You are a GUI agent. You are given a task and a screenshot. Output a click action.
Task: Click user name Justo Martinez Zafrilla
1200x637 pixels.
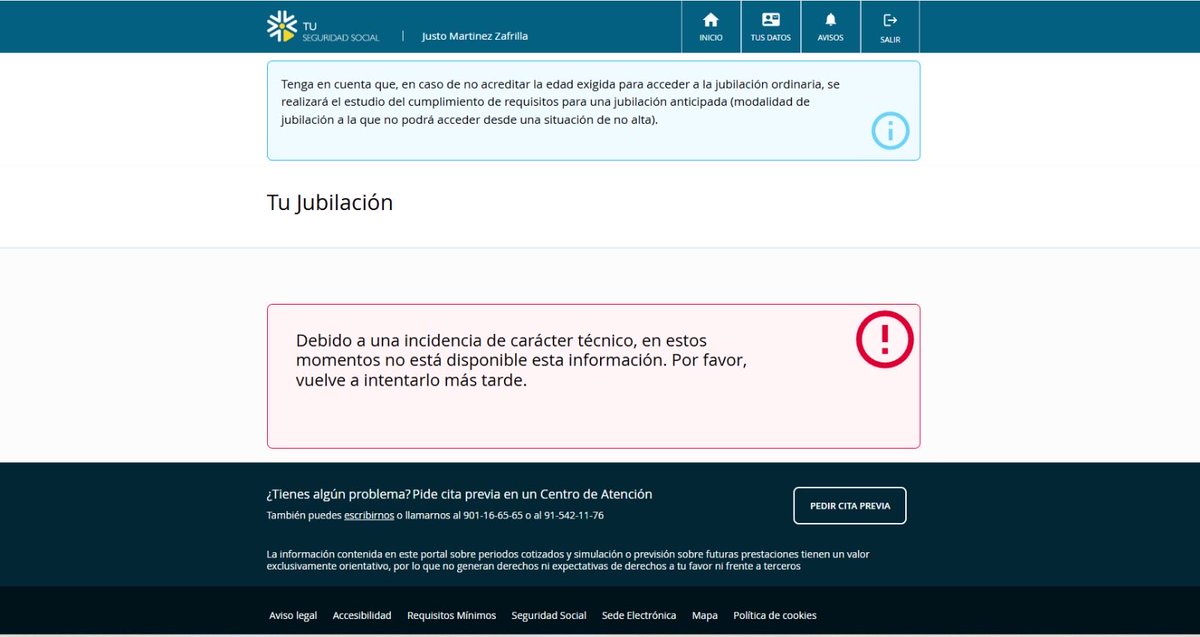(475, 36)
